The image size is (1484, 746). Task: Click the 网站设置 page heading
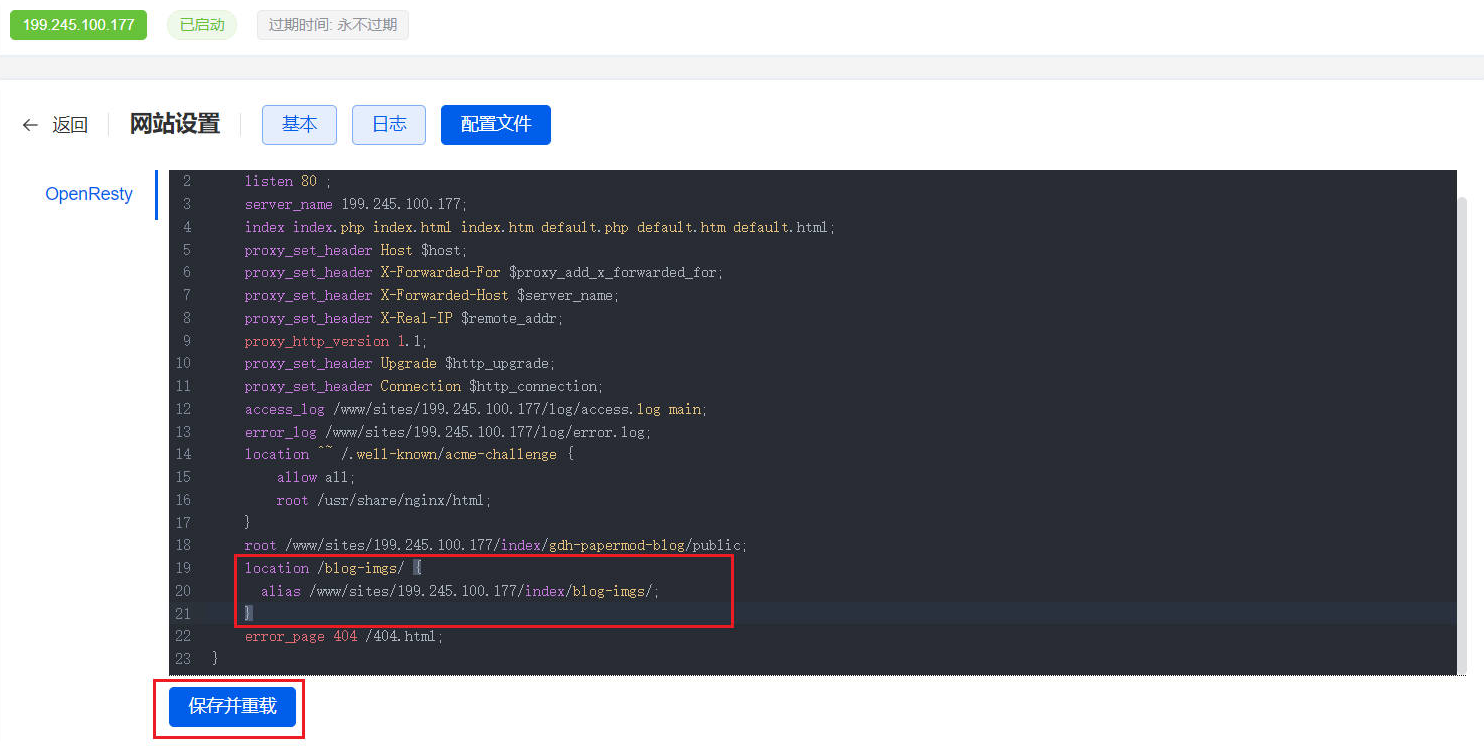pos(175,125)
